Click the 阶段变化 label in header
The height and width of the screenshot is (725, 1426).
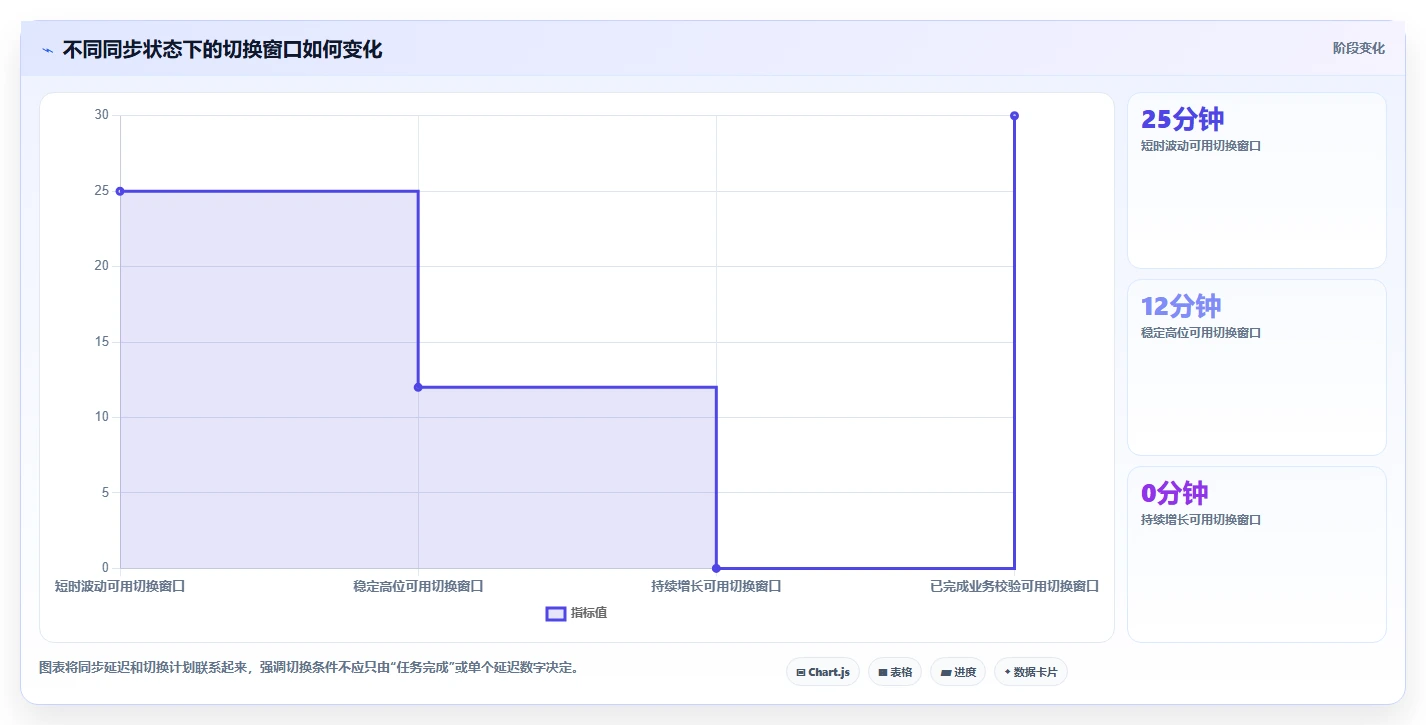(1359, 48)
